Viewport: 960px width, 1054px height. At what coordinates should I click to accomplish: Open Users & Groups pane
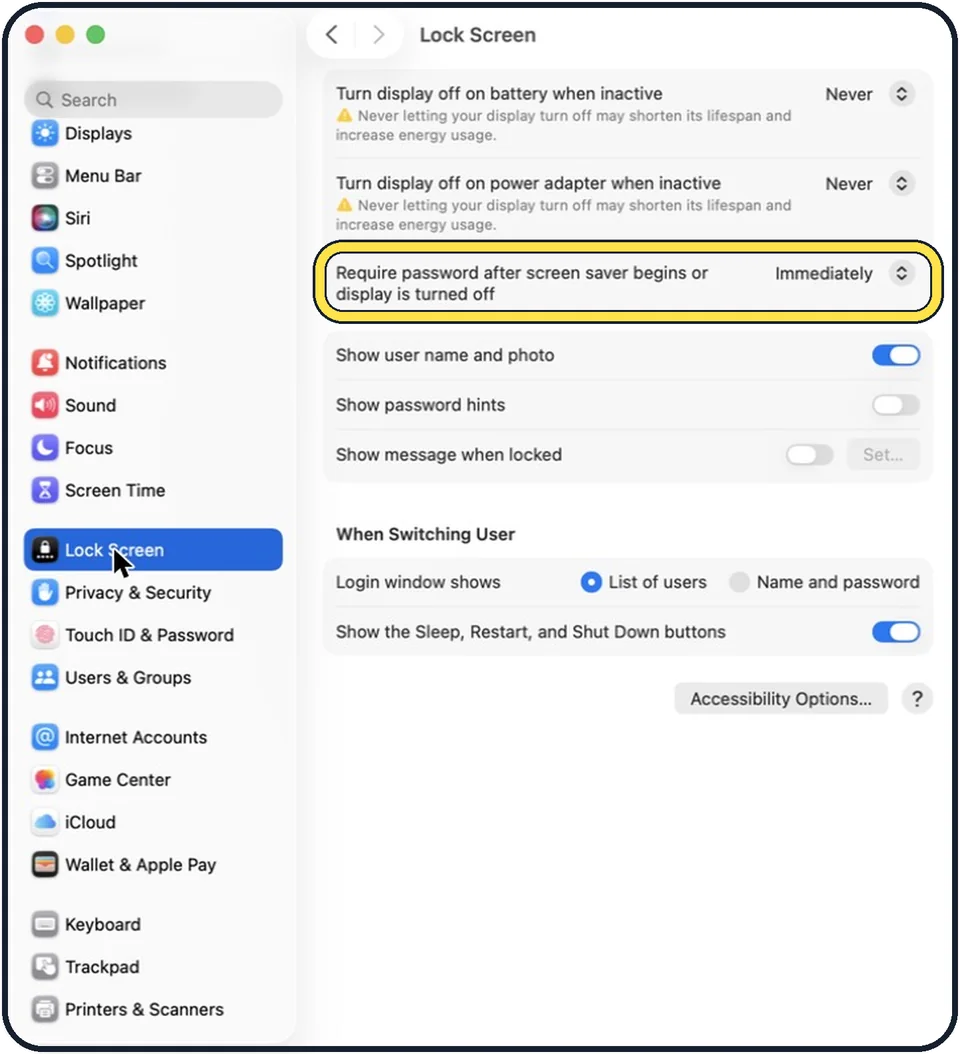pos(154,677)
